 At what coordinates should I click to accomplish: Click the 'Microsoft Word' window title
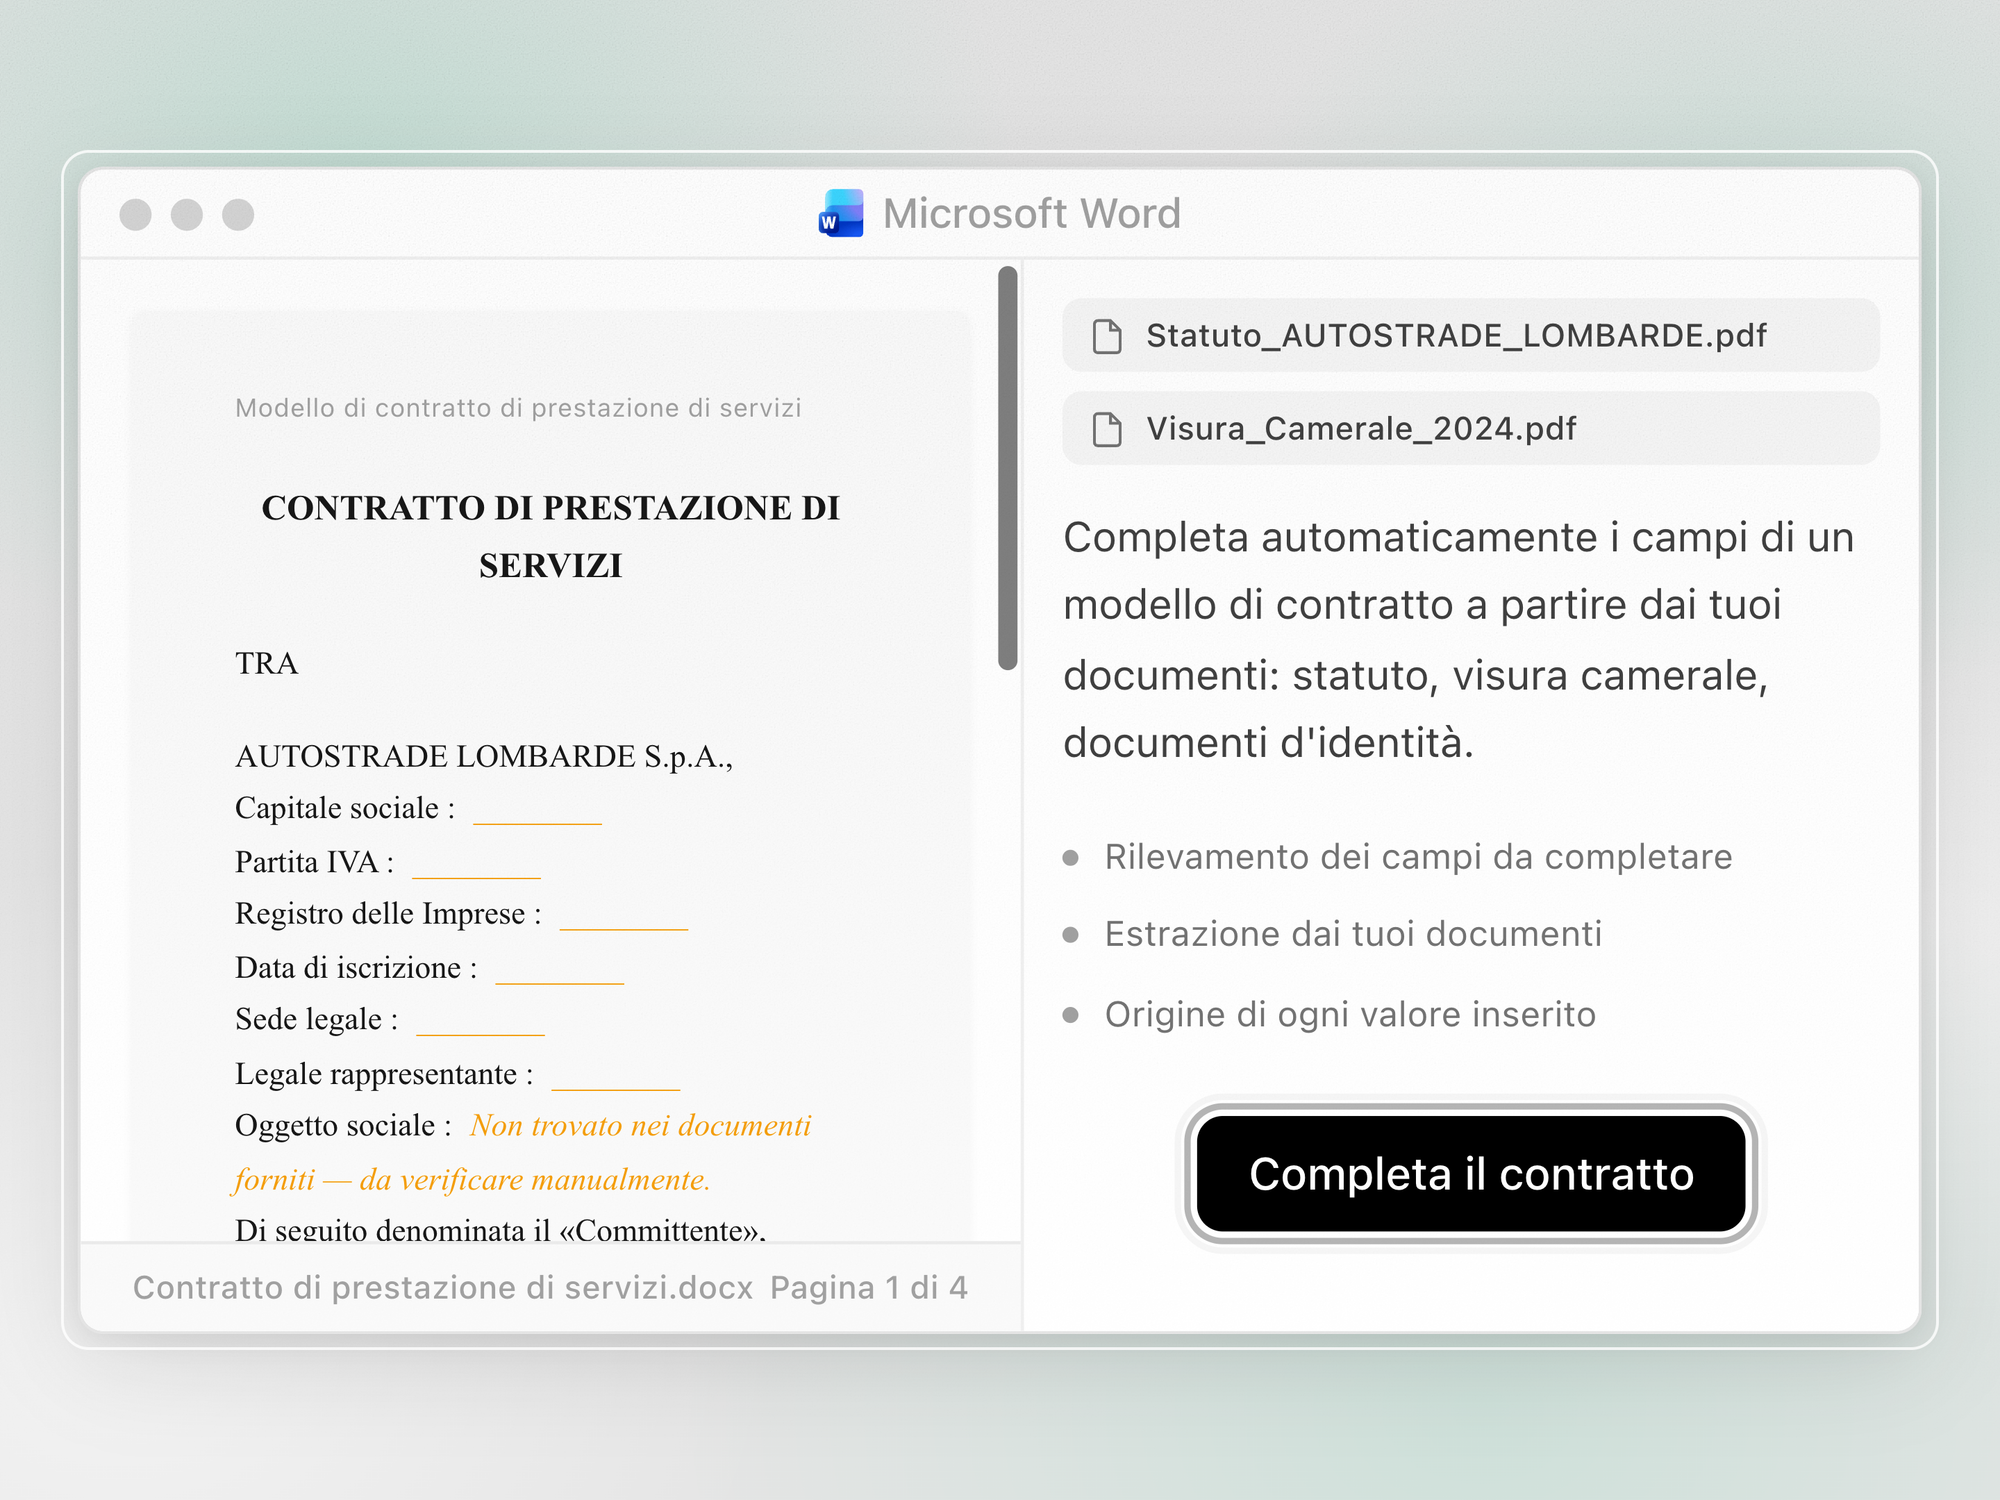point(1032,214)
